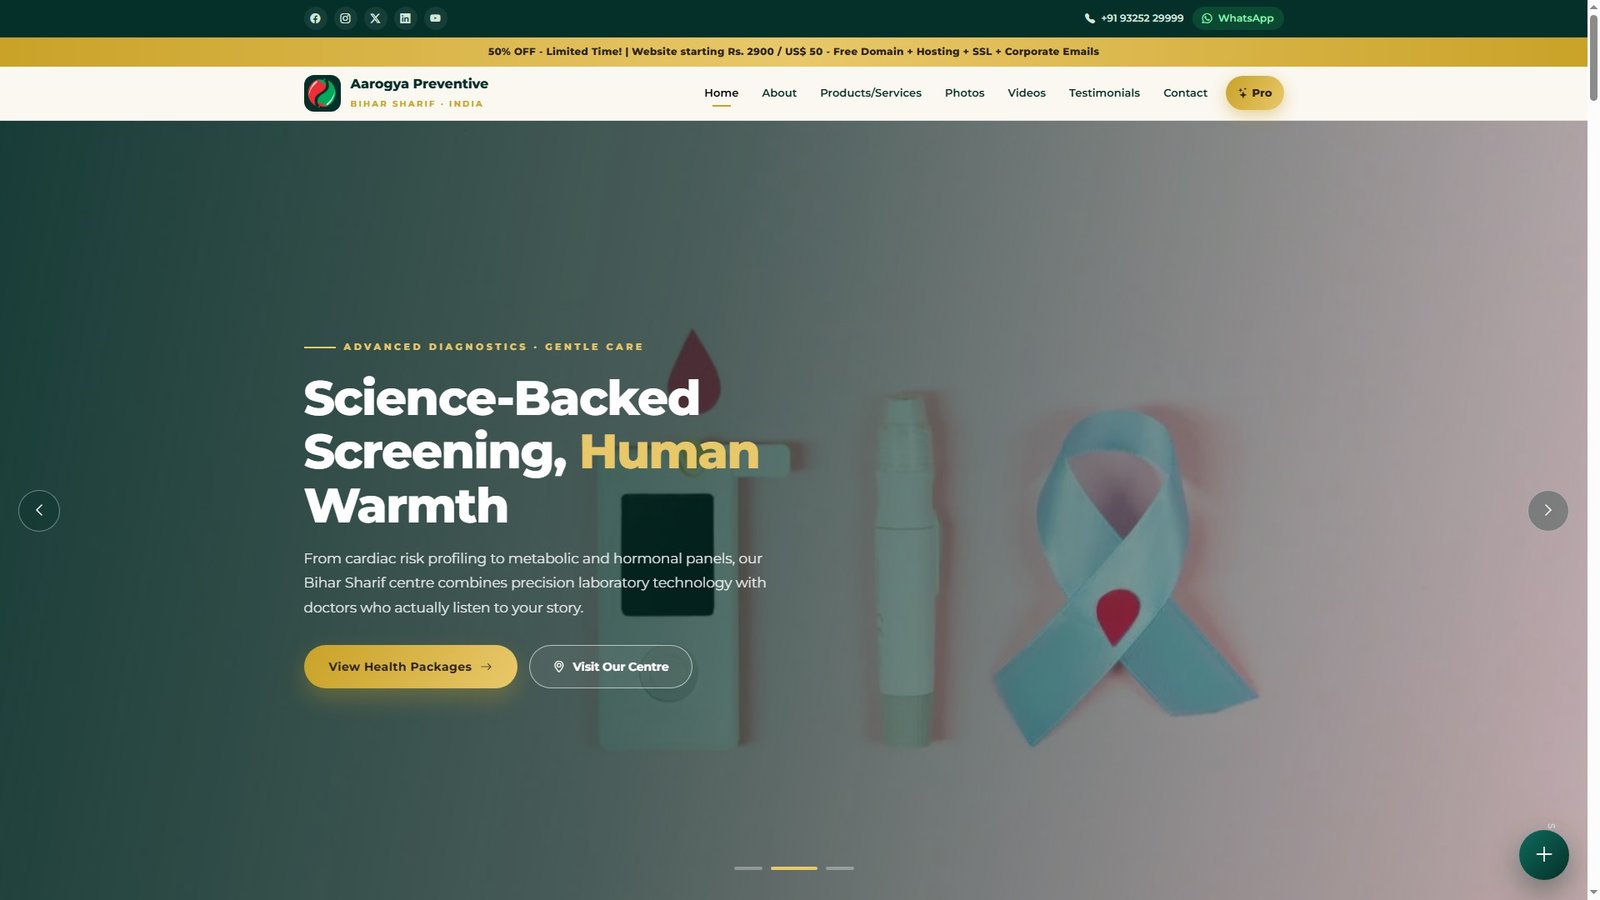The width and height of the screenshot is (1600, 900).
Task: Open the Products/Services menu item
Action: point(871,93)
